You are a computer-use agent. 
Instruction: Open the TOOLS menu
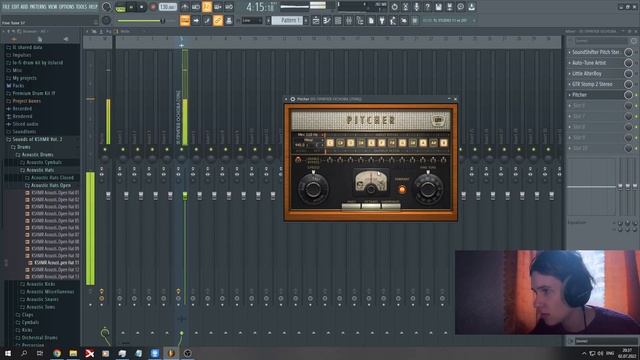pos(82,7)
